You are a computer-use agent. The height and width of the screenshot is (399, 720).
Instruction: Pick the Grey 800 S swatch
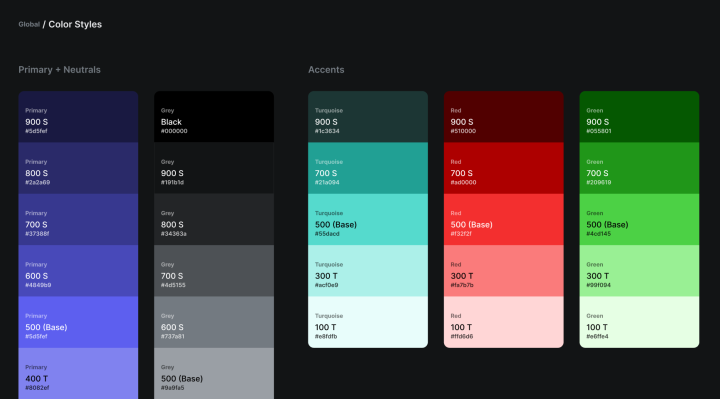coord(214,219)
